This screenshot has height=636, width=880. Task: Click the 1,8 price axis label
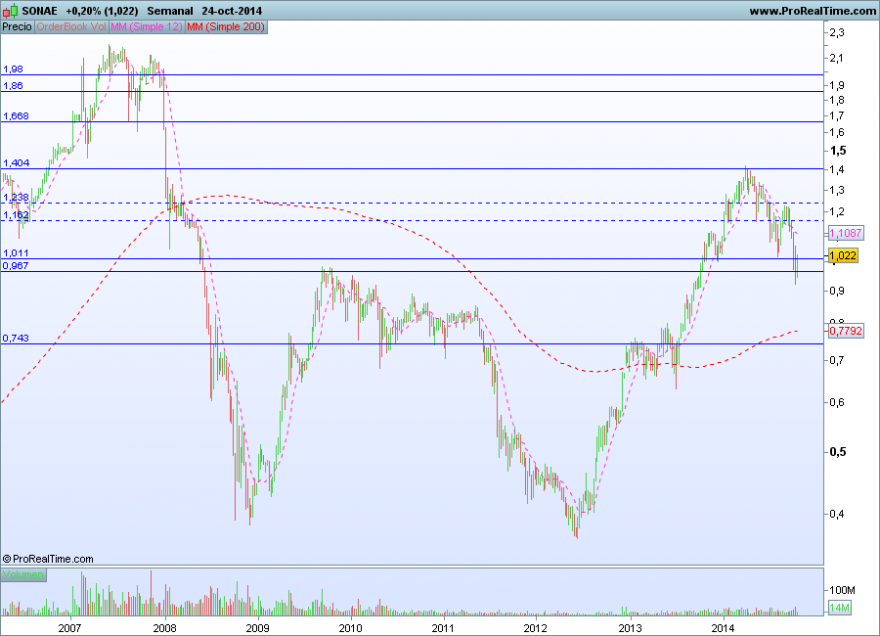[837, 100]
